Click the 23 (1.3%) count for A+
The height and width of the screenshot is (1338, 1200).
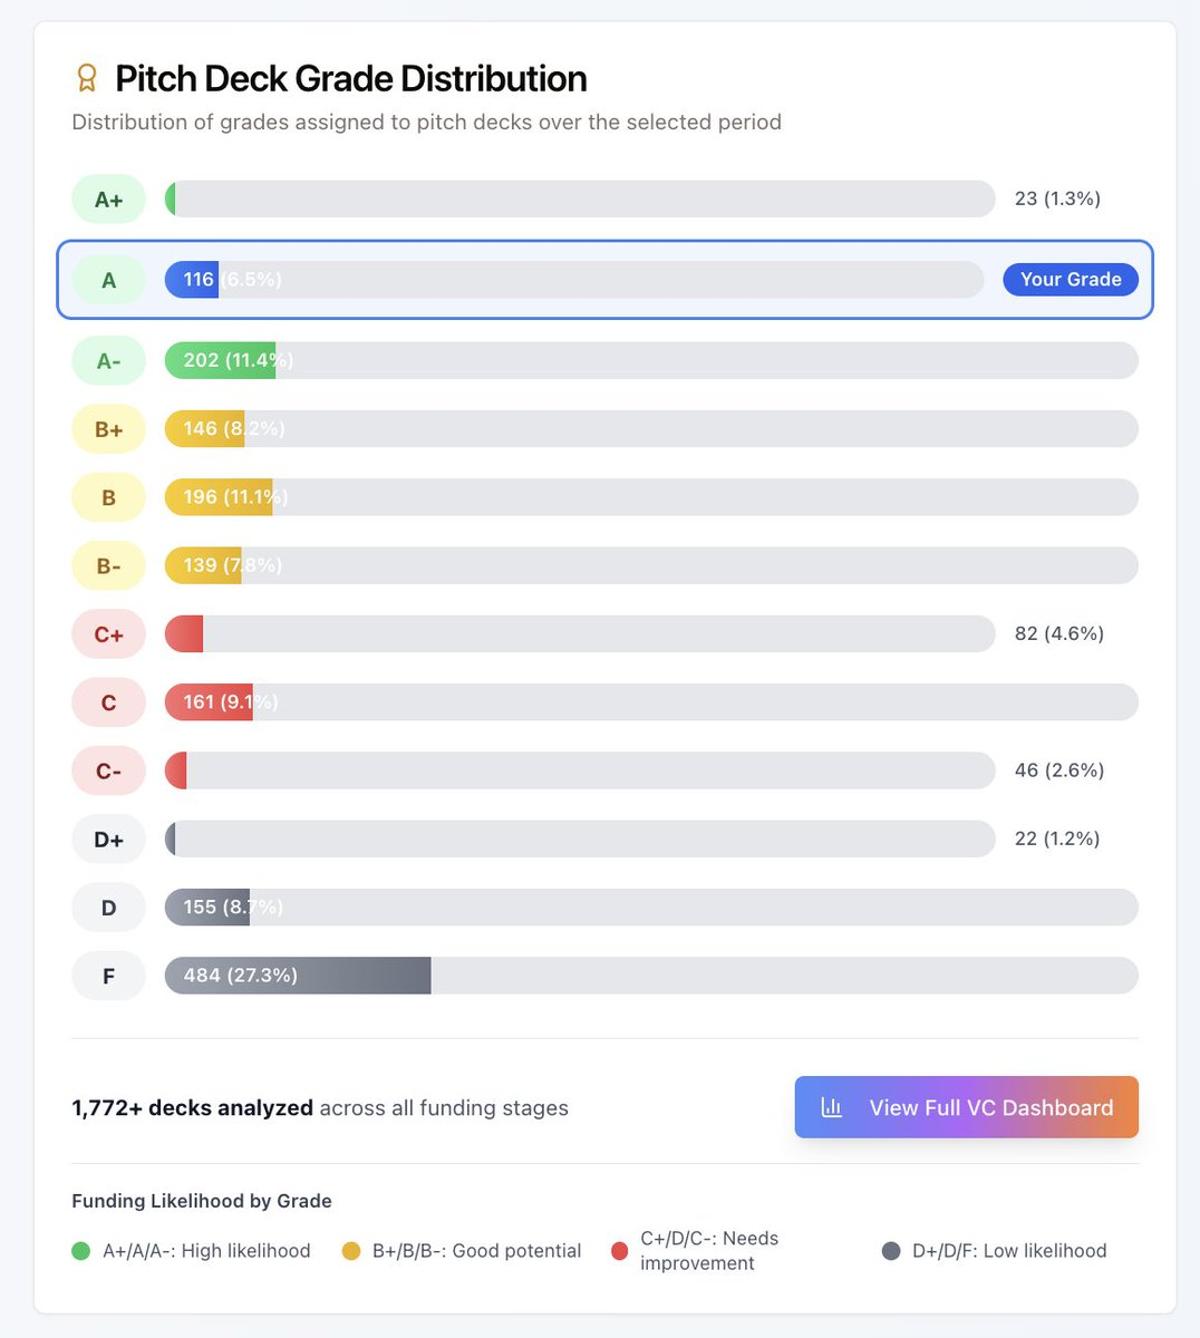(1055, 198)
